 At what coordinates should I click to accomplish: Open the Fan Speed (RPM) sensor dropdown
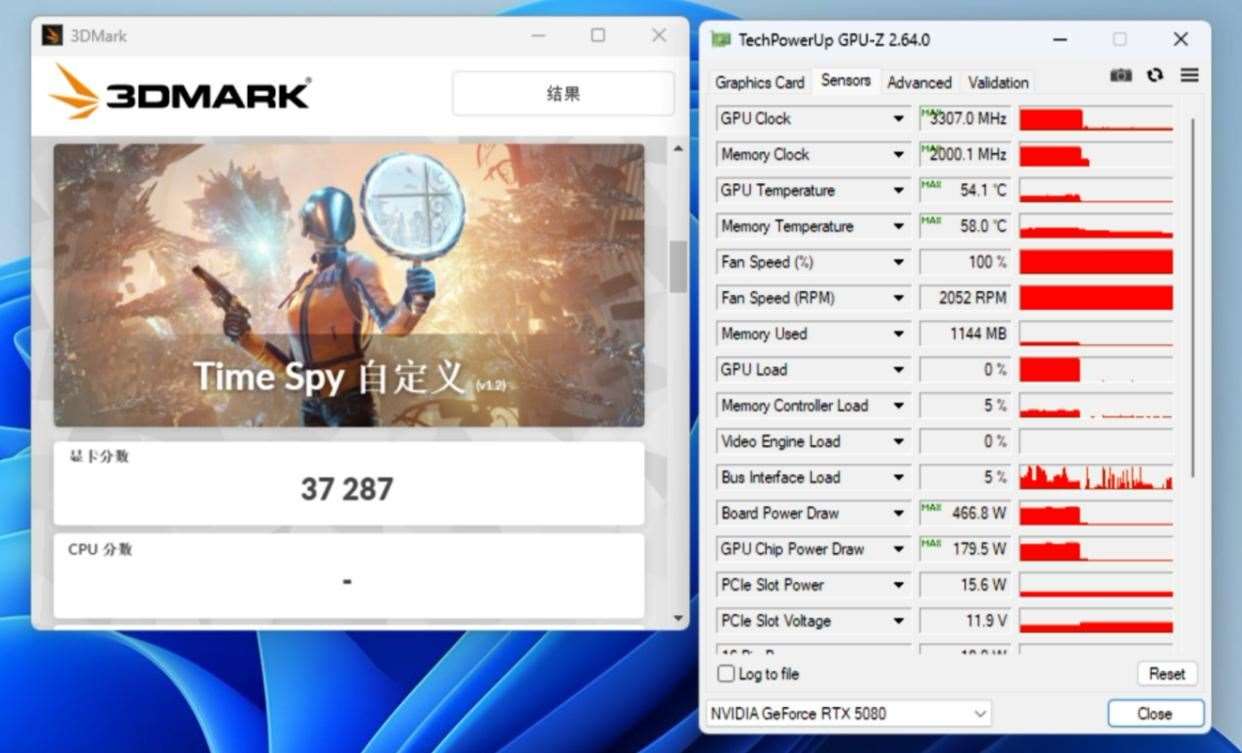898,297
